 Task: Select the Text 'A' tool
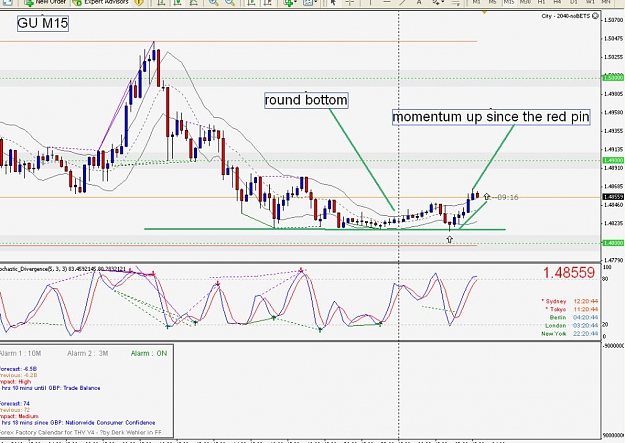(x=419, y=2)
